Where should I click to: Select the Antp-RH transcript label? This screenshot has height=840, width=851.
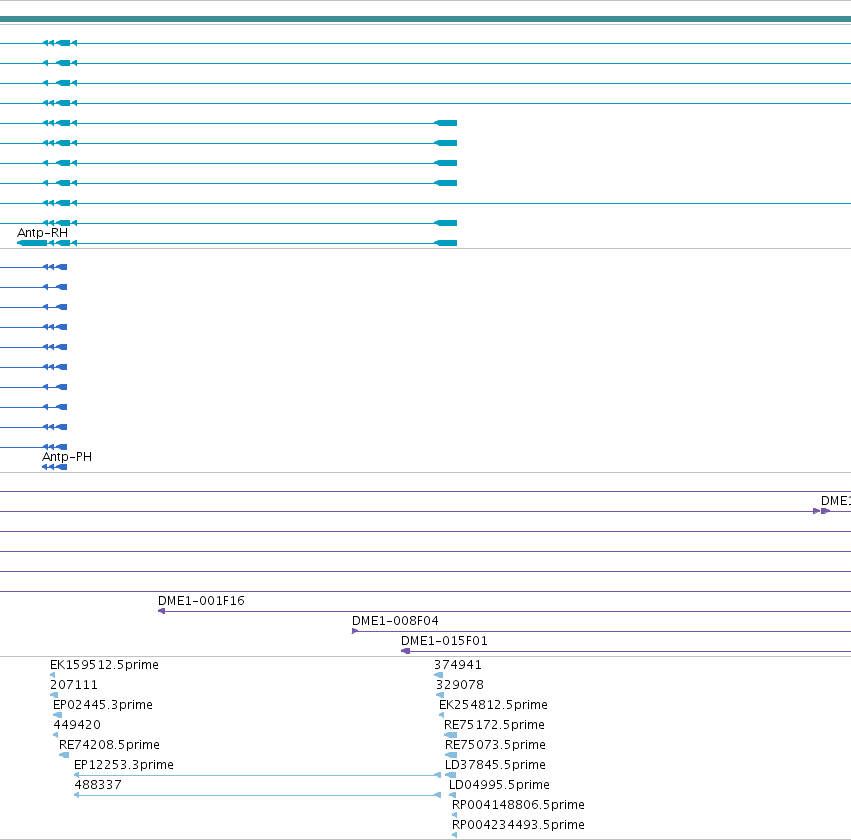[x=42, y=233]
